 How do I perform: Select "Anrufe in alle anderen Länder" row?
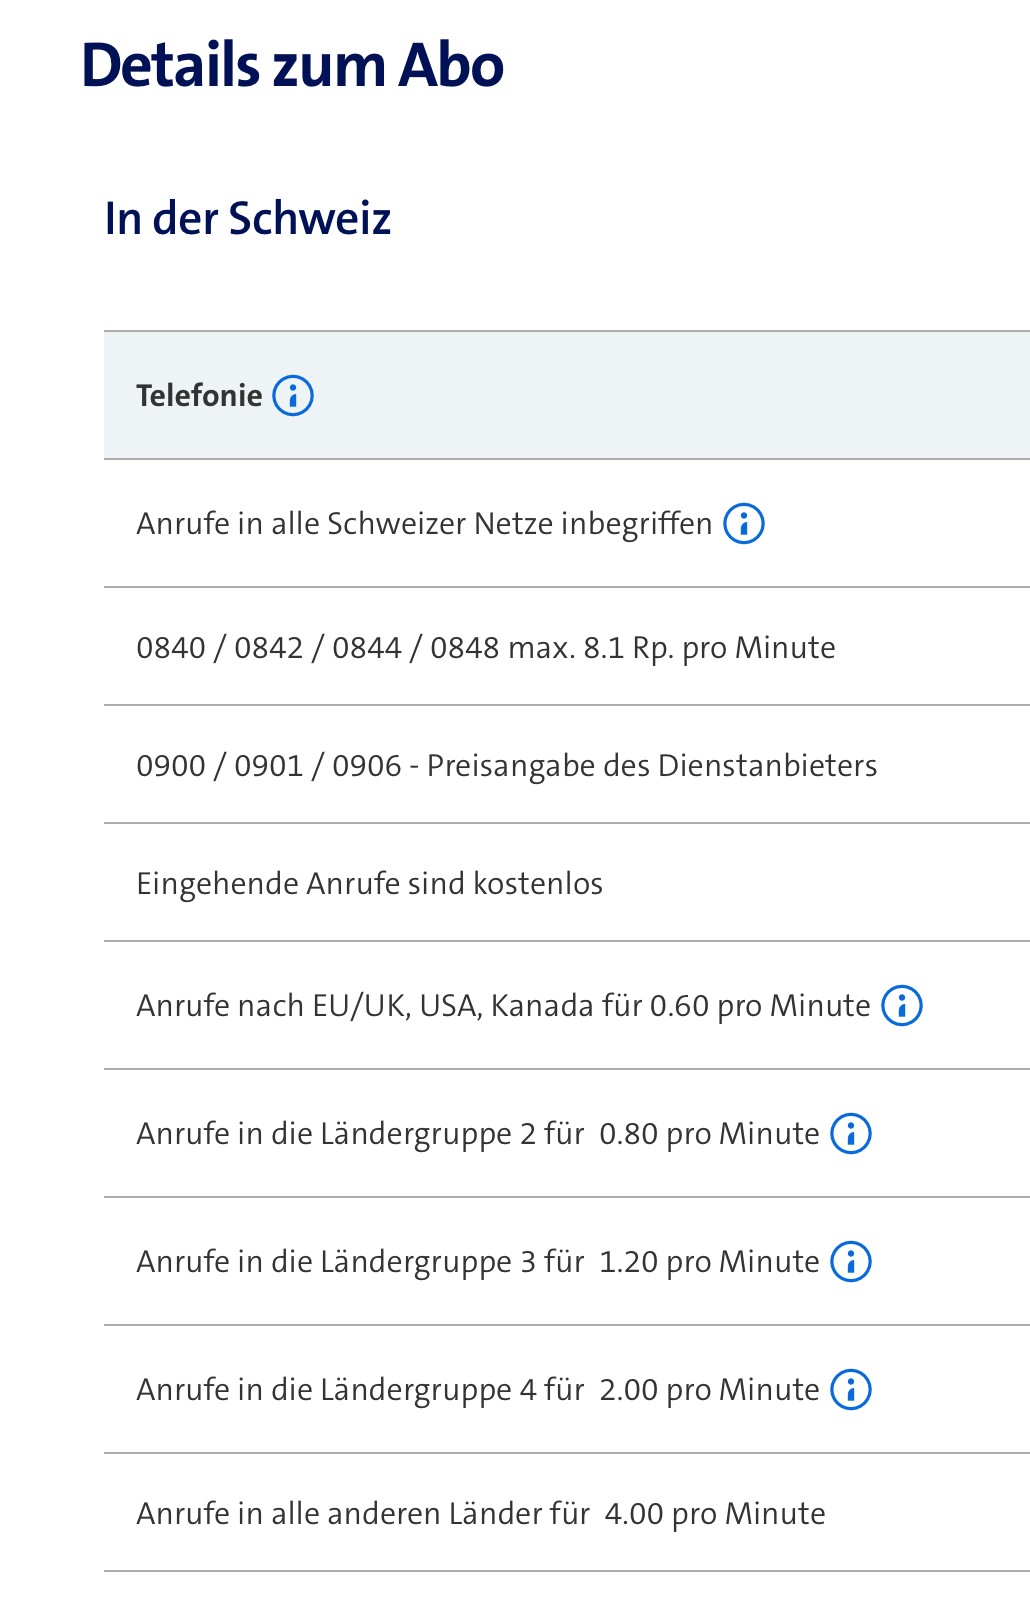[362, 1514]
